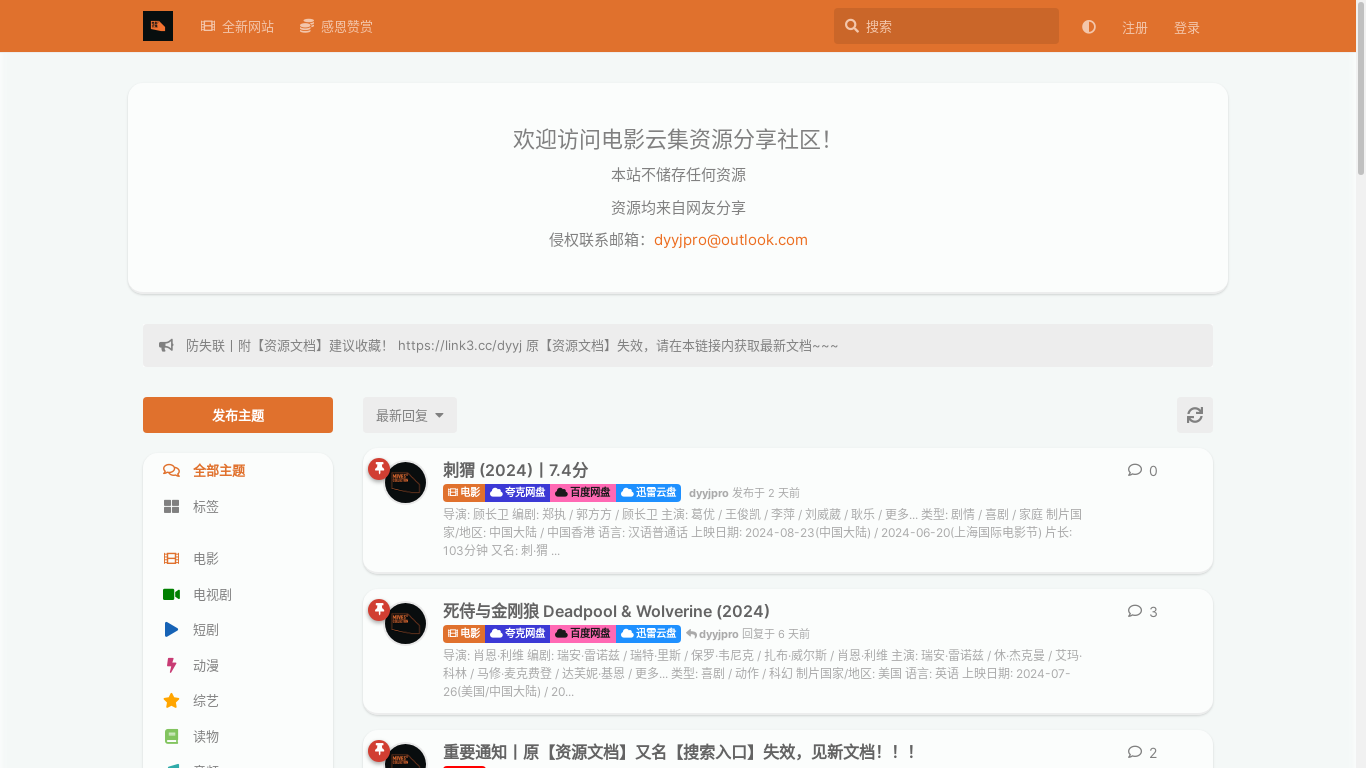Click 迅雷云盘 tag on 死侍与金刚狼 post

[x=648, y=634]
